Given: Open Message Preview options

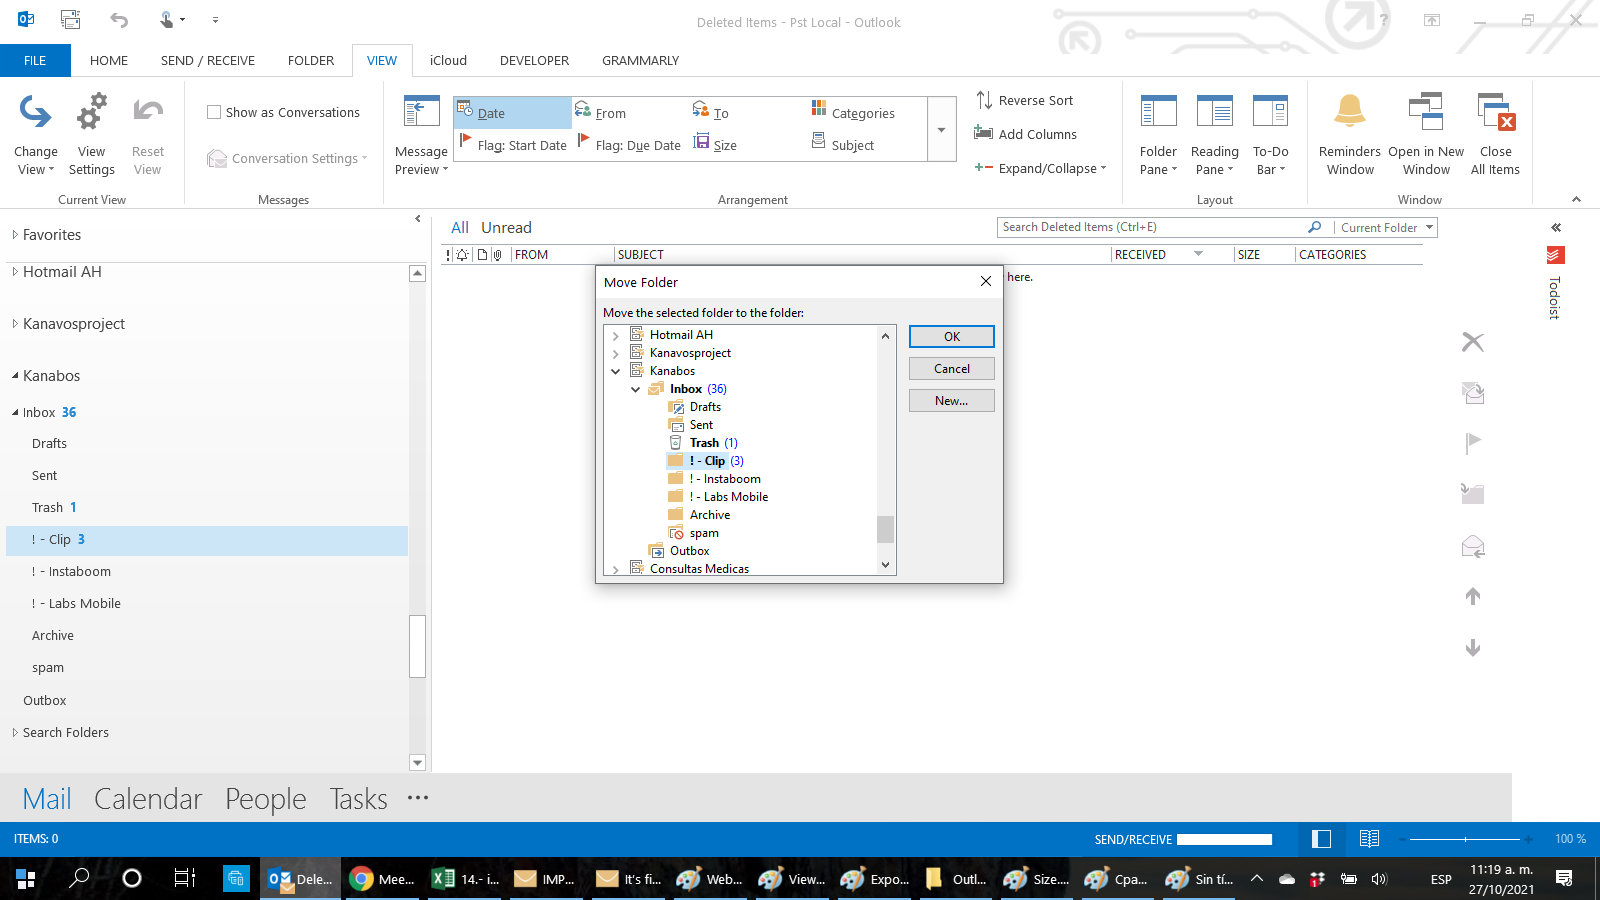Looking at the screenshot, I should pyautogui.click(x=421, y=136).
